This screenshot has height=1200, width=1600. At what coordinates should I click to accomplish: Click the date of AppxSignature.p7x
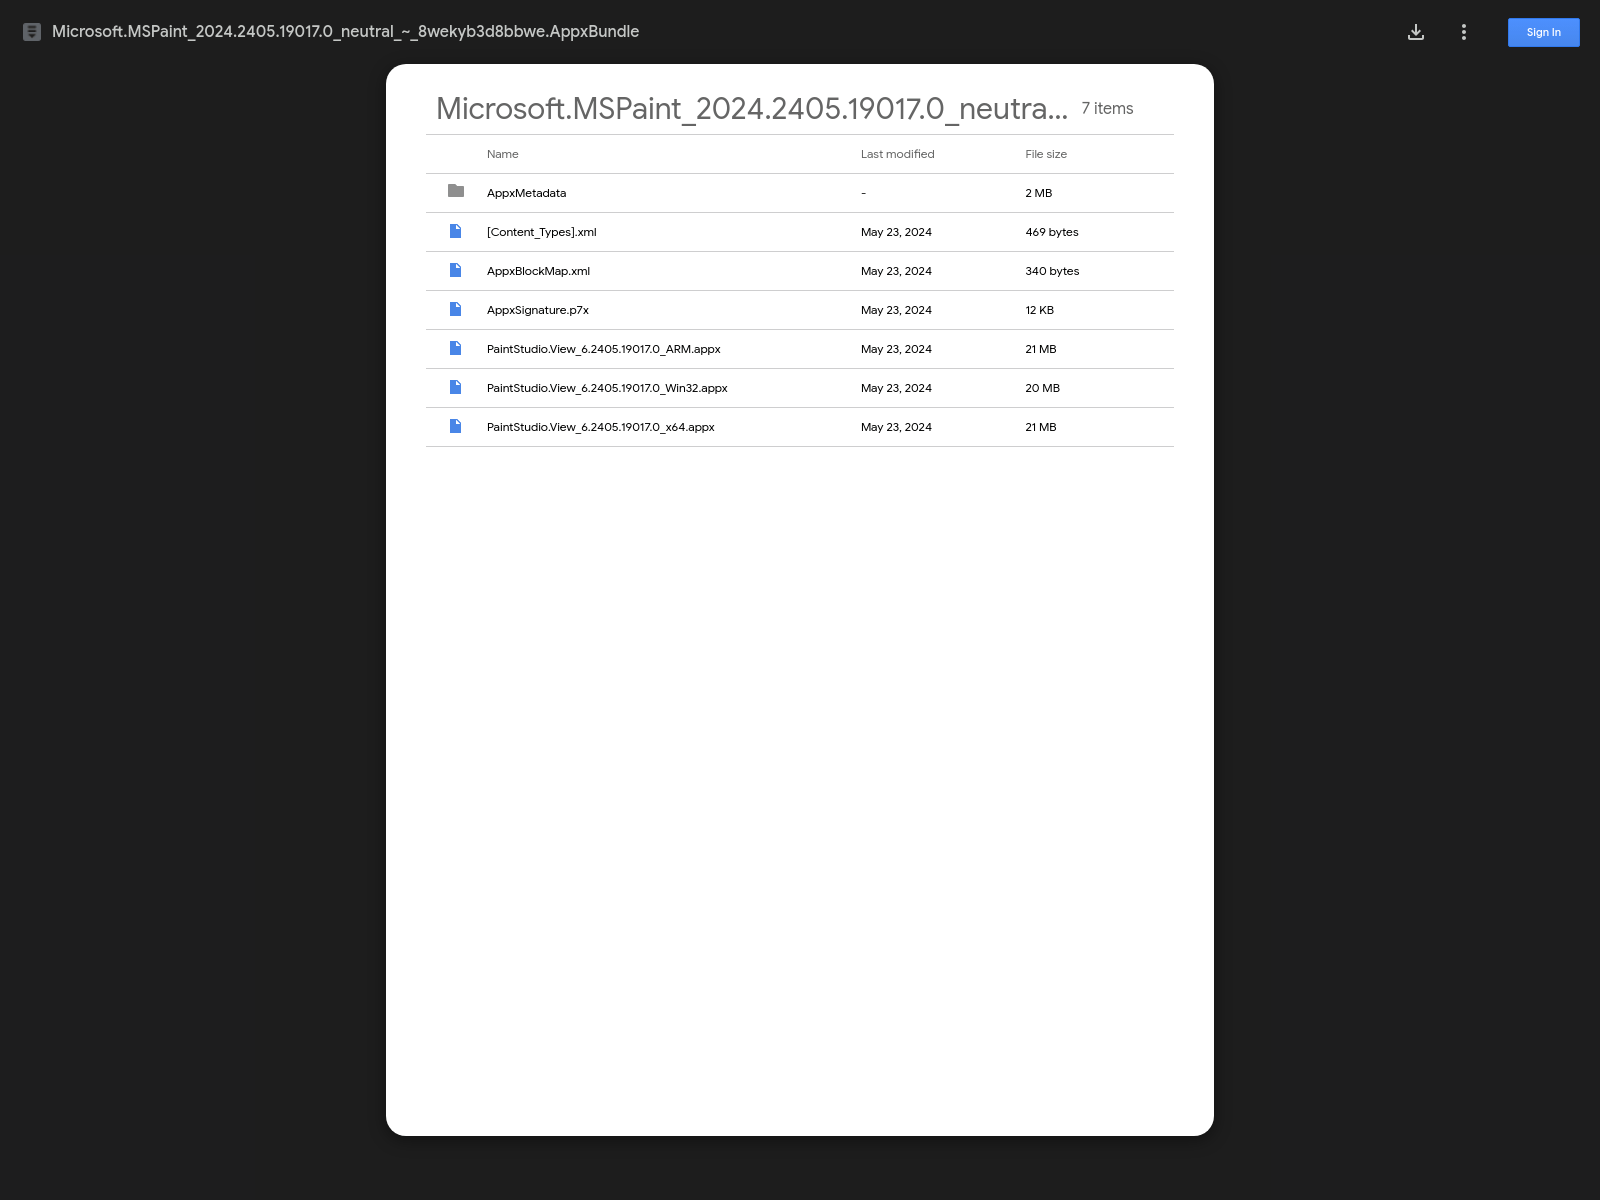(x=896, y=310)
